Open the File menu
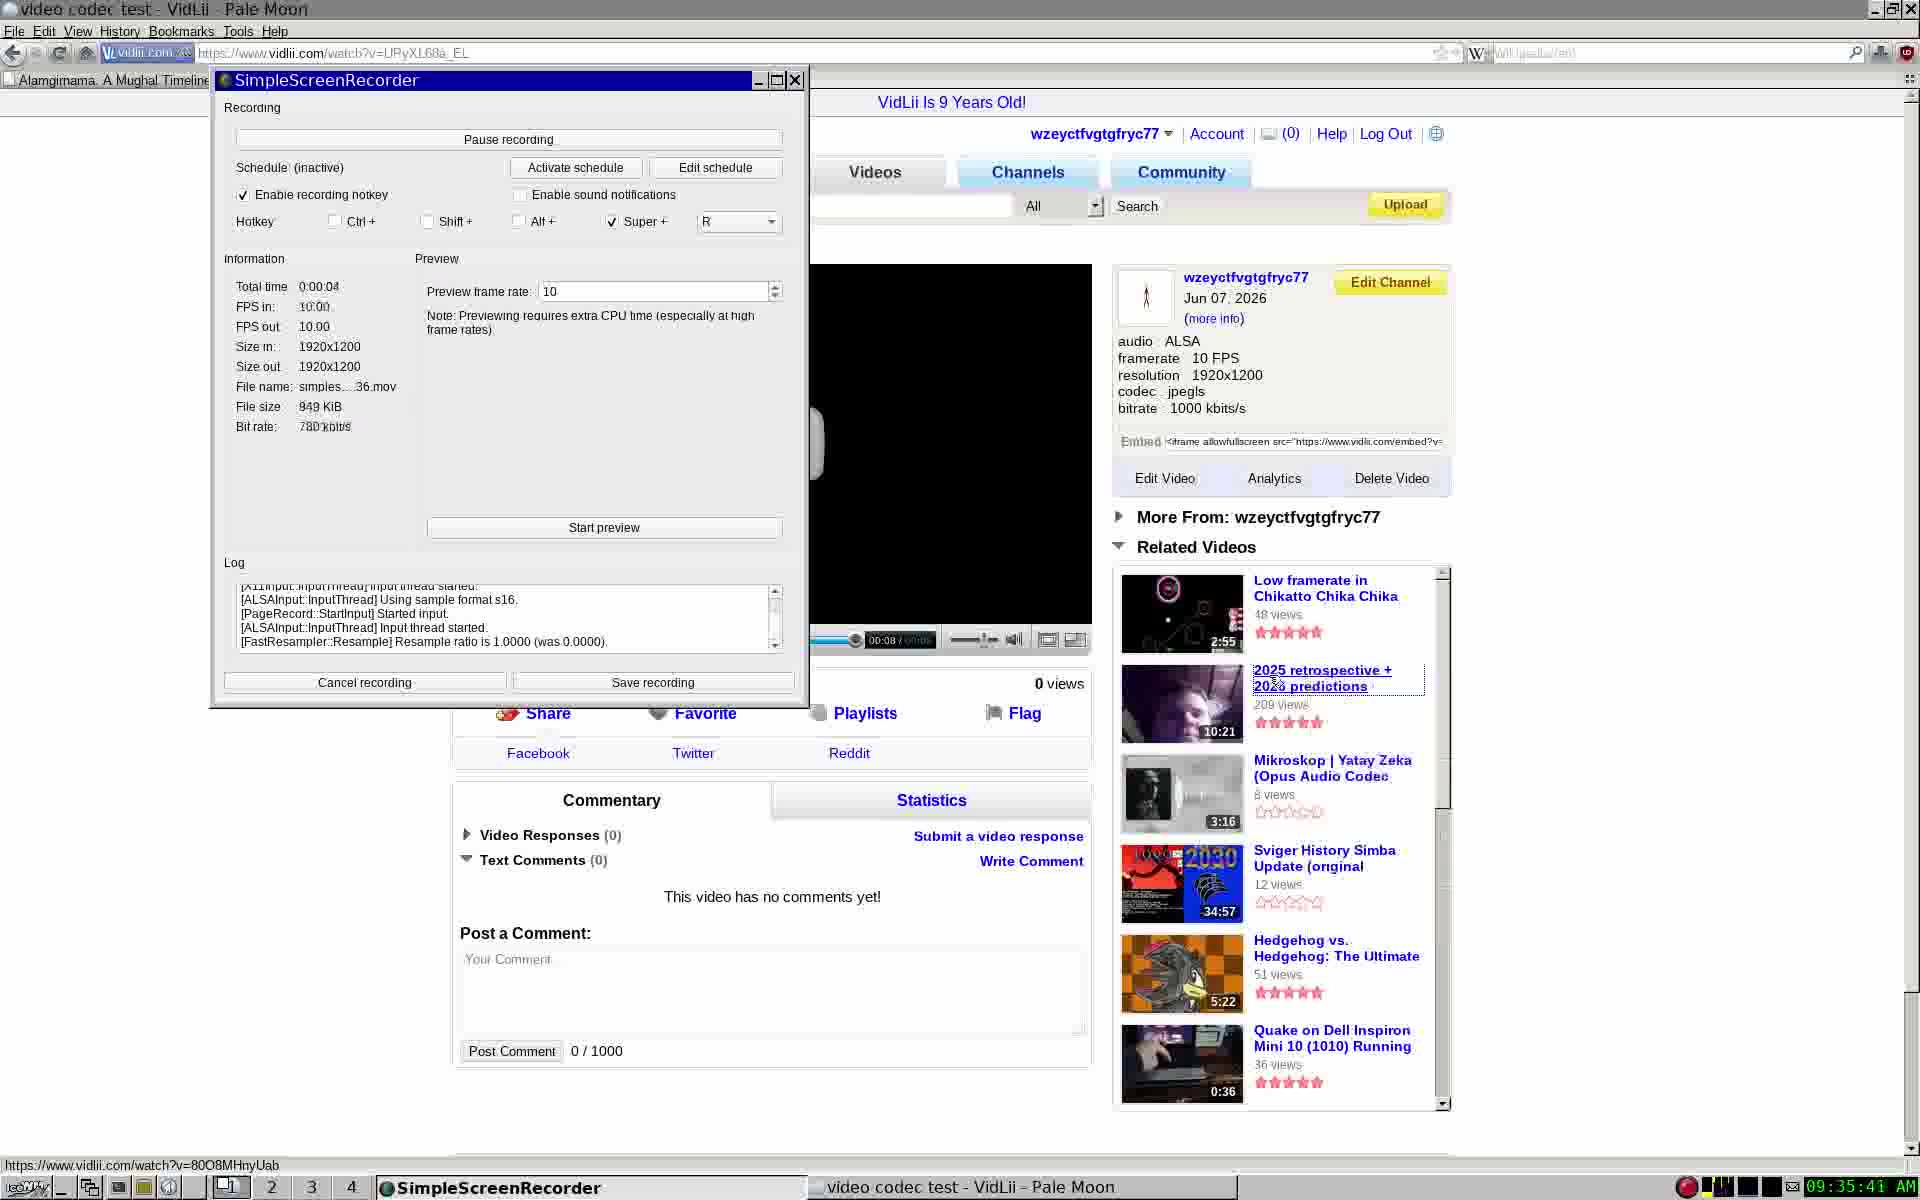Image resolution: width=1920 pixels, height=1200 pixels. point(14,32)
